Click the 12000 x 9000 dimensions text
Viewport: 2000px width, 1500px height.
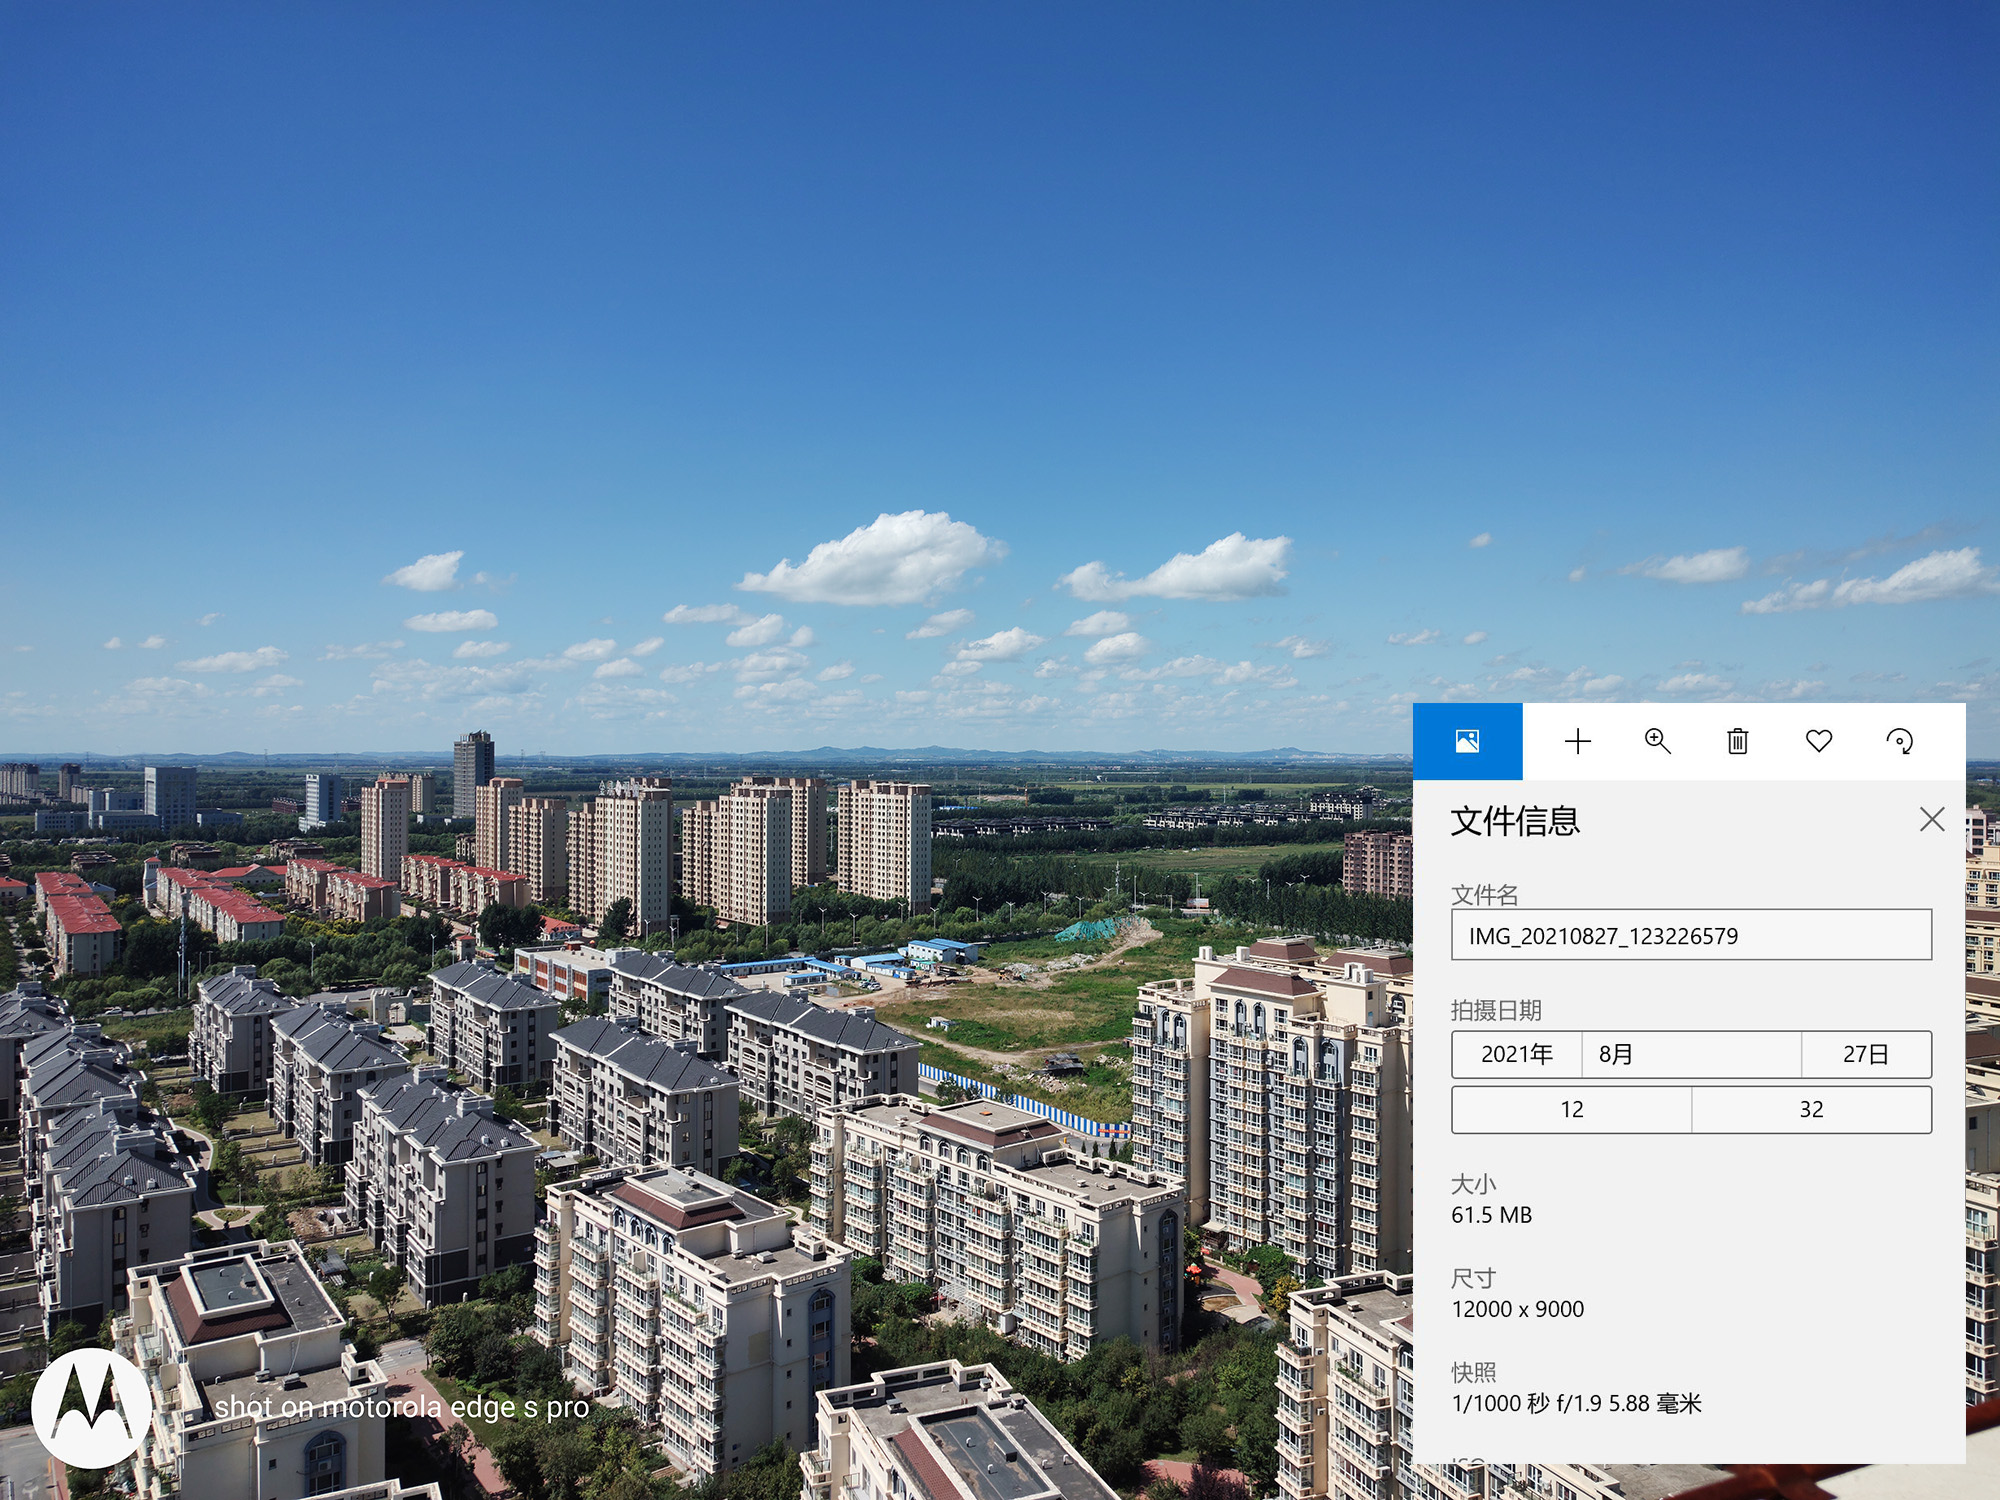coord(1517,1309)
